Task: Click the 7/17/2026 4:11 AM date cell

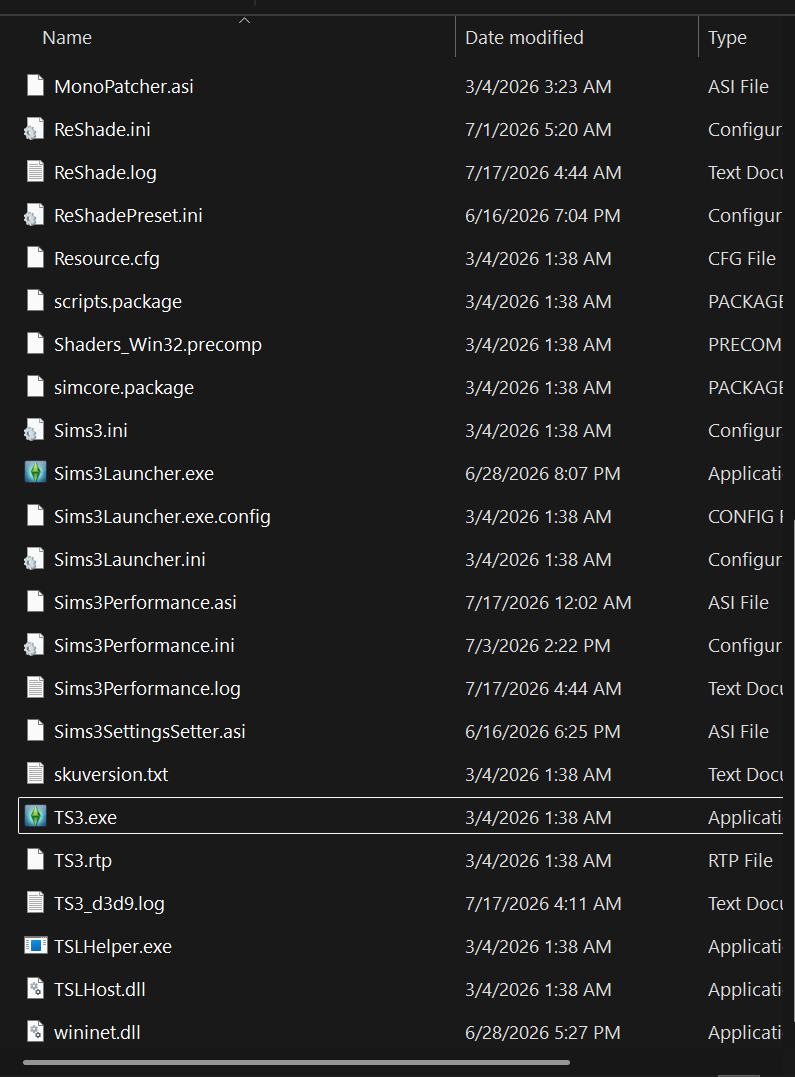Action: pyautogui.click(x=544, y=903)
